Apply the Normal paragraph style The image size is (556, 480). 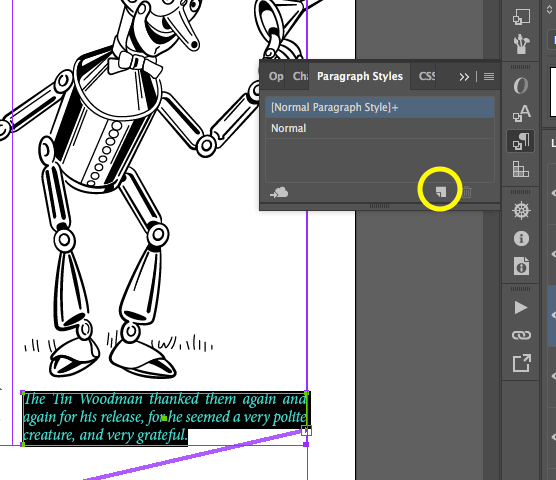[380, 128]
